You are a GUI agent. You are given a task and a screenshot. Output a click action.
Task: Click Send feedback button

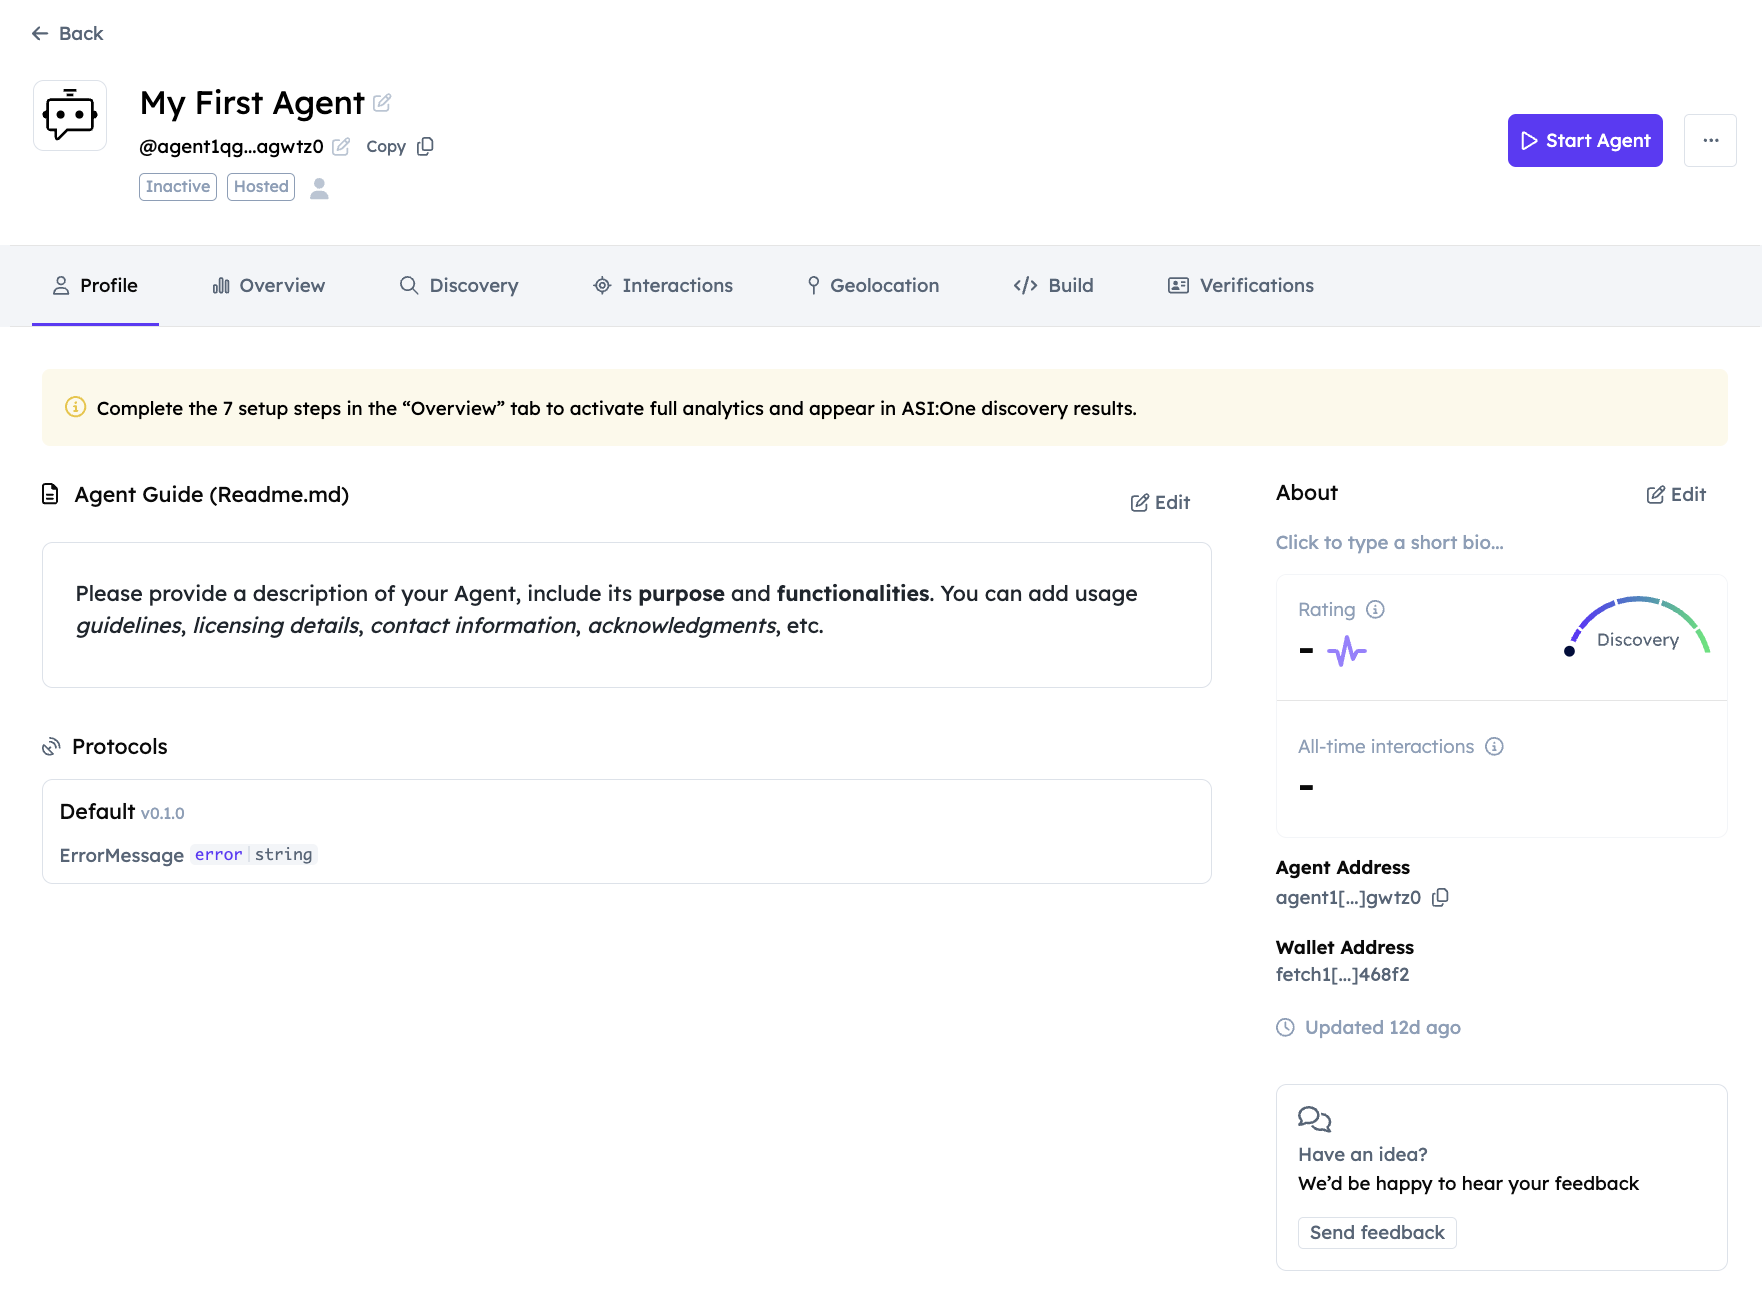pos(1376,1233)
